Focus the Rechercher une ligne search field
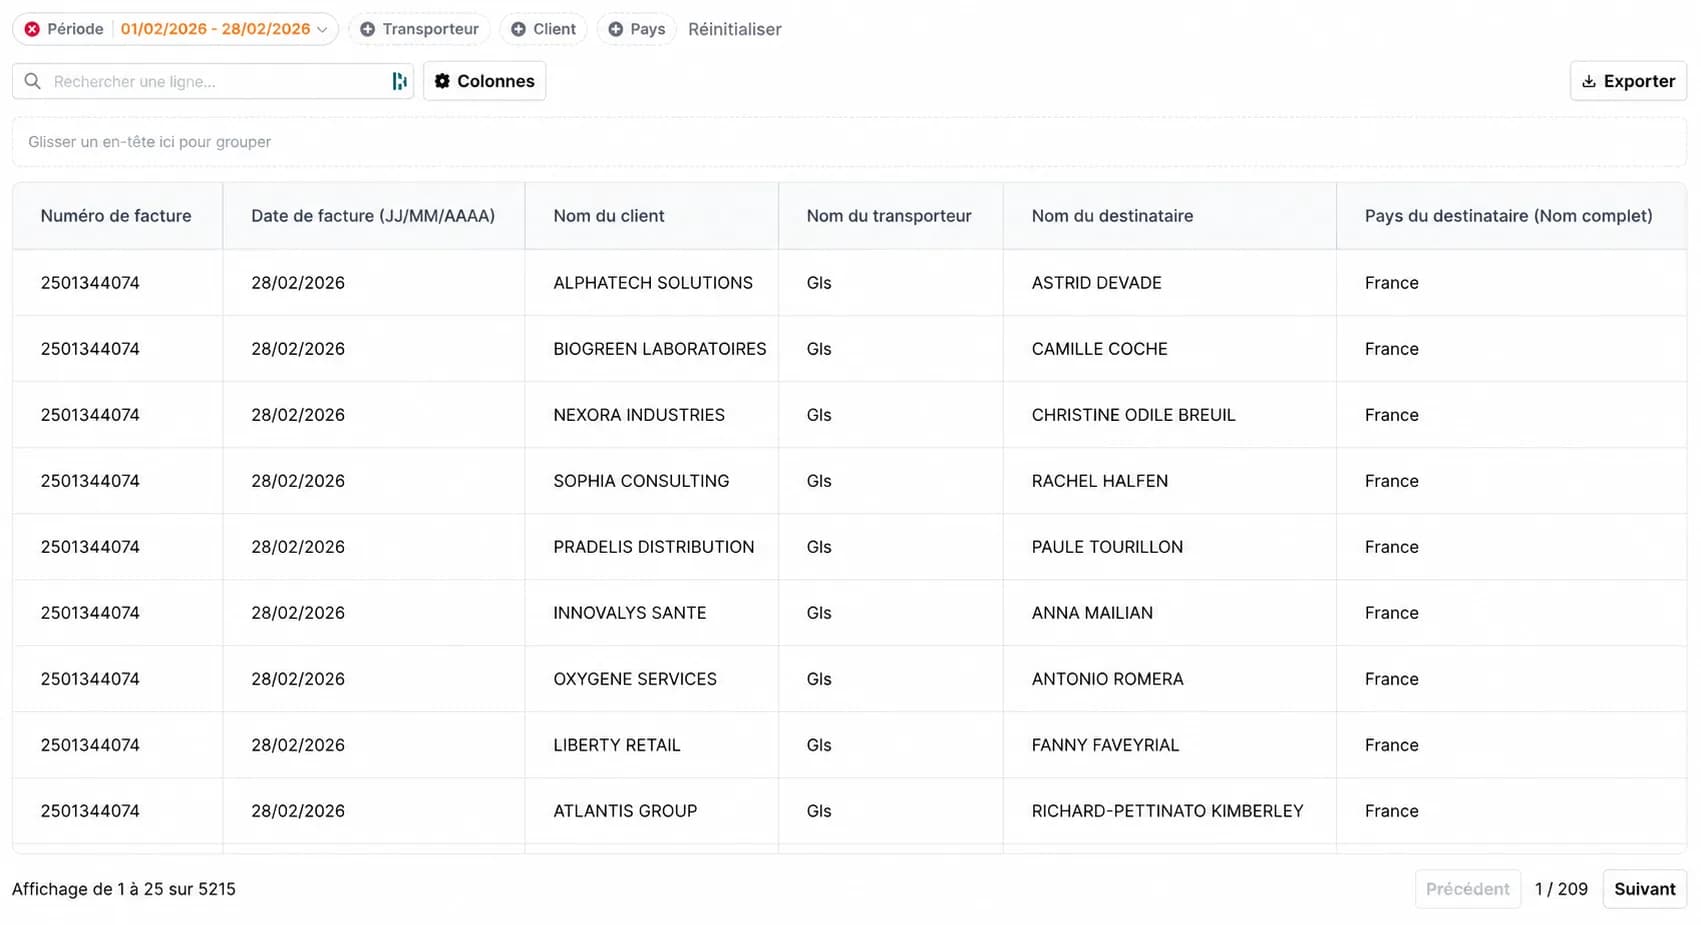The width and height of the screenshot is (1701, 925). (x=213, y=81)
